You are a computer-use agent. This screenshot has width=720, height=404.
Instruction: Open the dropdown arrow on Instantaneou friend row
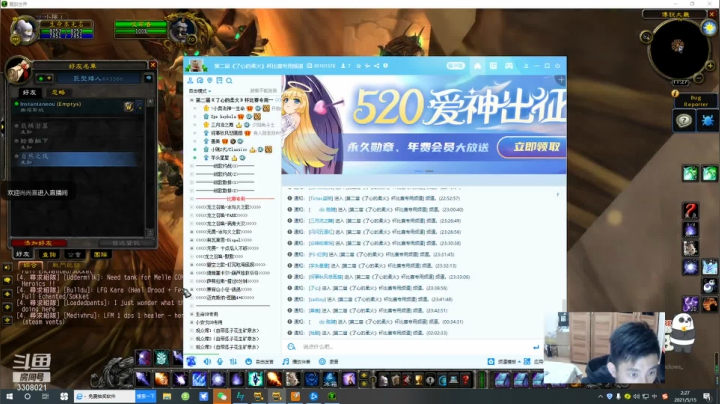140,106
